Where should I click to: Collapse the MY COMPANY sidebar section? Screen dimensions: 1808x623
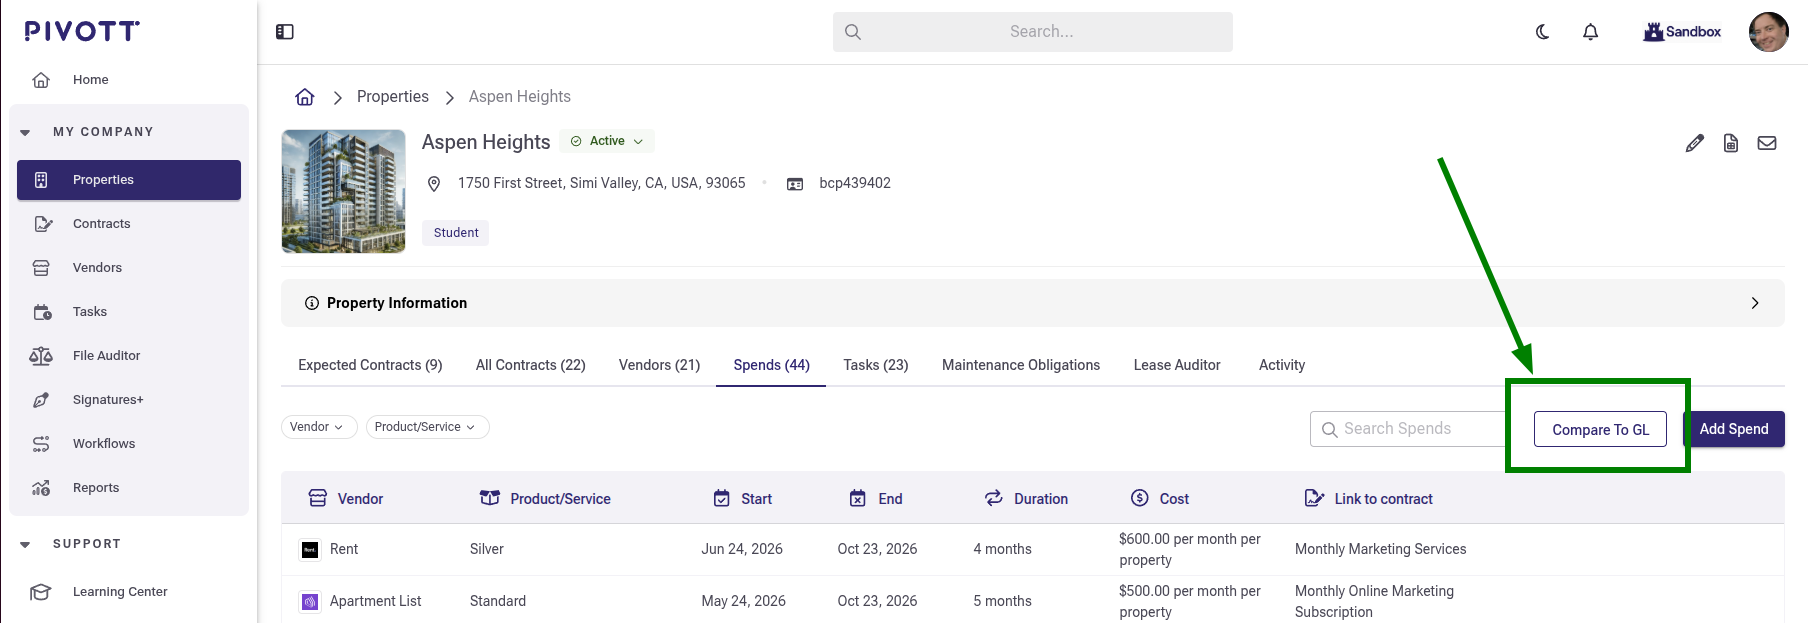(26, 132)
